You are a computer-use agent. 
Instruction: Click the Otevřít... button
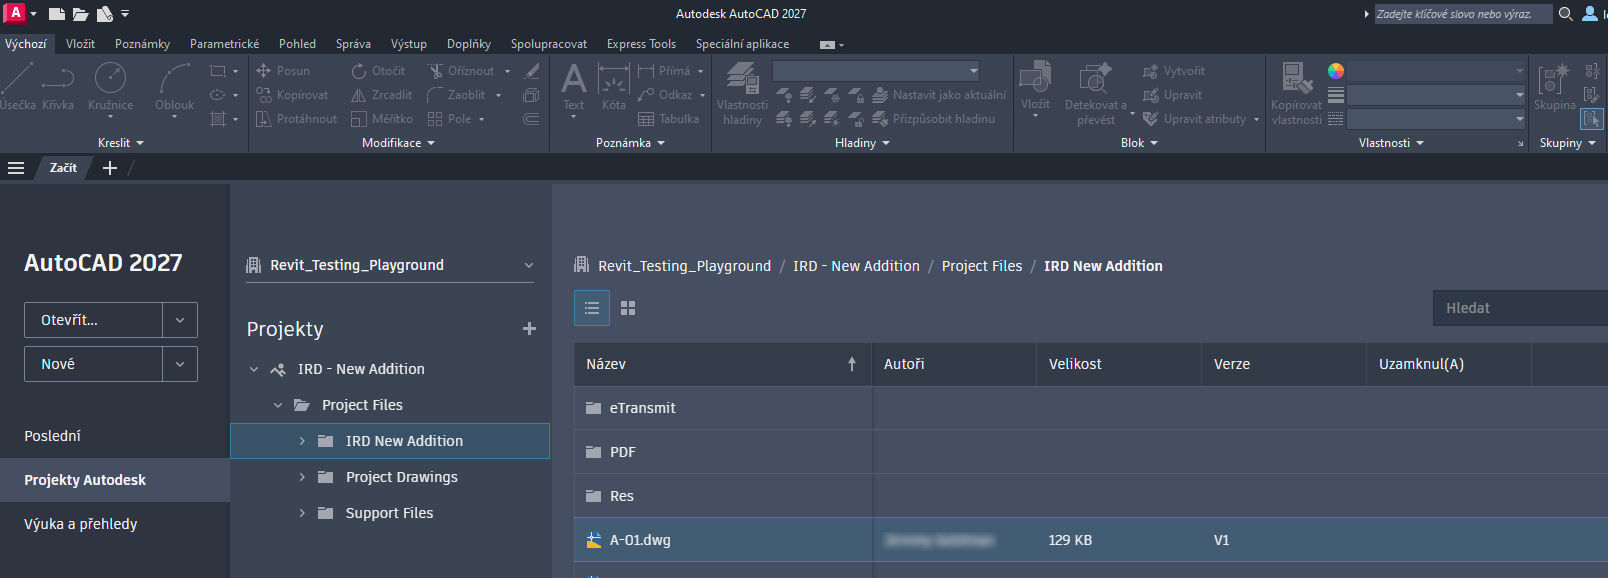click(94, 320)
